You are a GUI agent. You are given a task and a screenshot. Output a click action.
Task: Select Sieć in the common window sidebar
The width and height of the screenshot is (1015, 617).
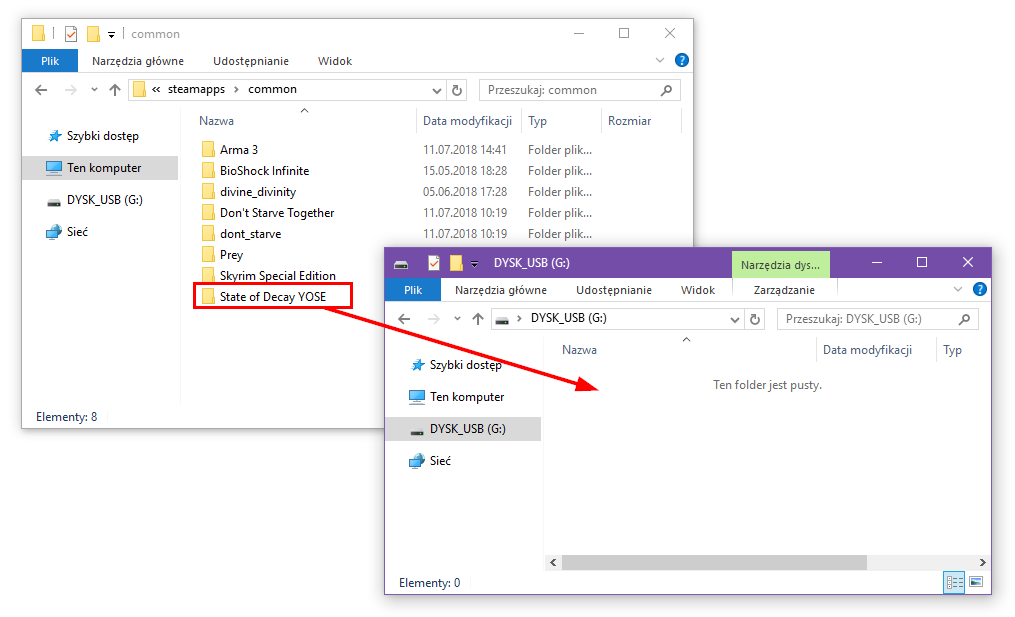coord(78,232)
